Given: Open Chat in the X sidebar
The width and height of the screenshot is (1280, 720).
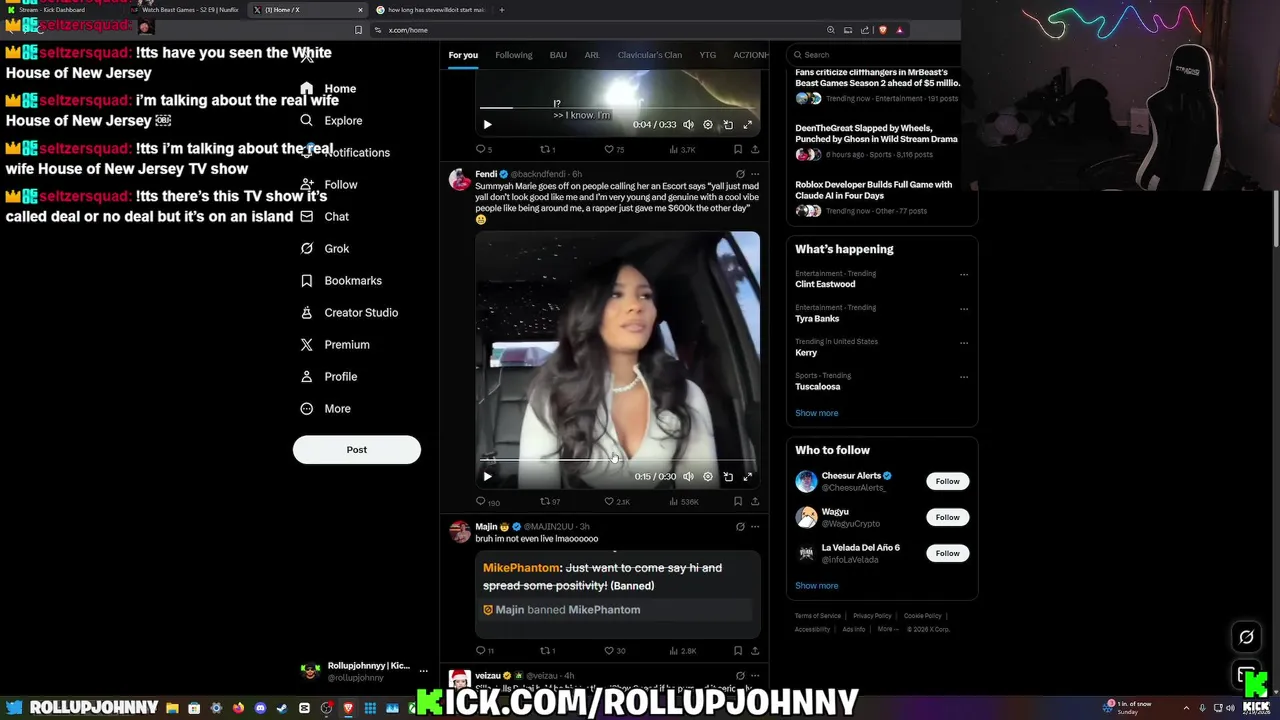Looking at the screenshot, I should click(325, 217).
